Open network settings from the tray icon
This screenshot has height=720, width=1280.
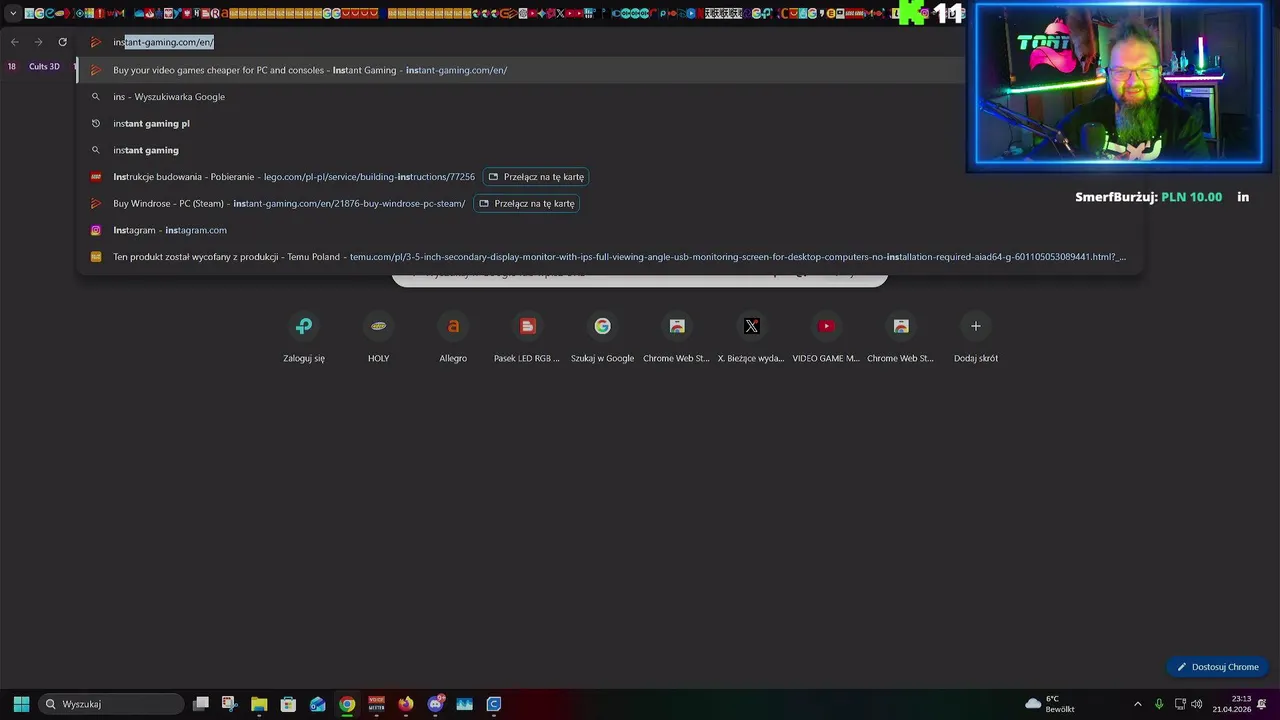tap(1180, 704)
